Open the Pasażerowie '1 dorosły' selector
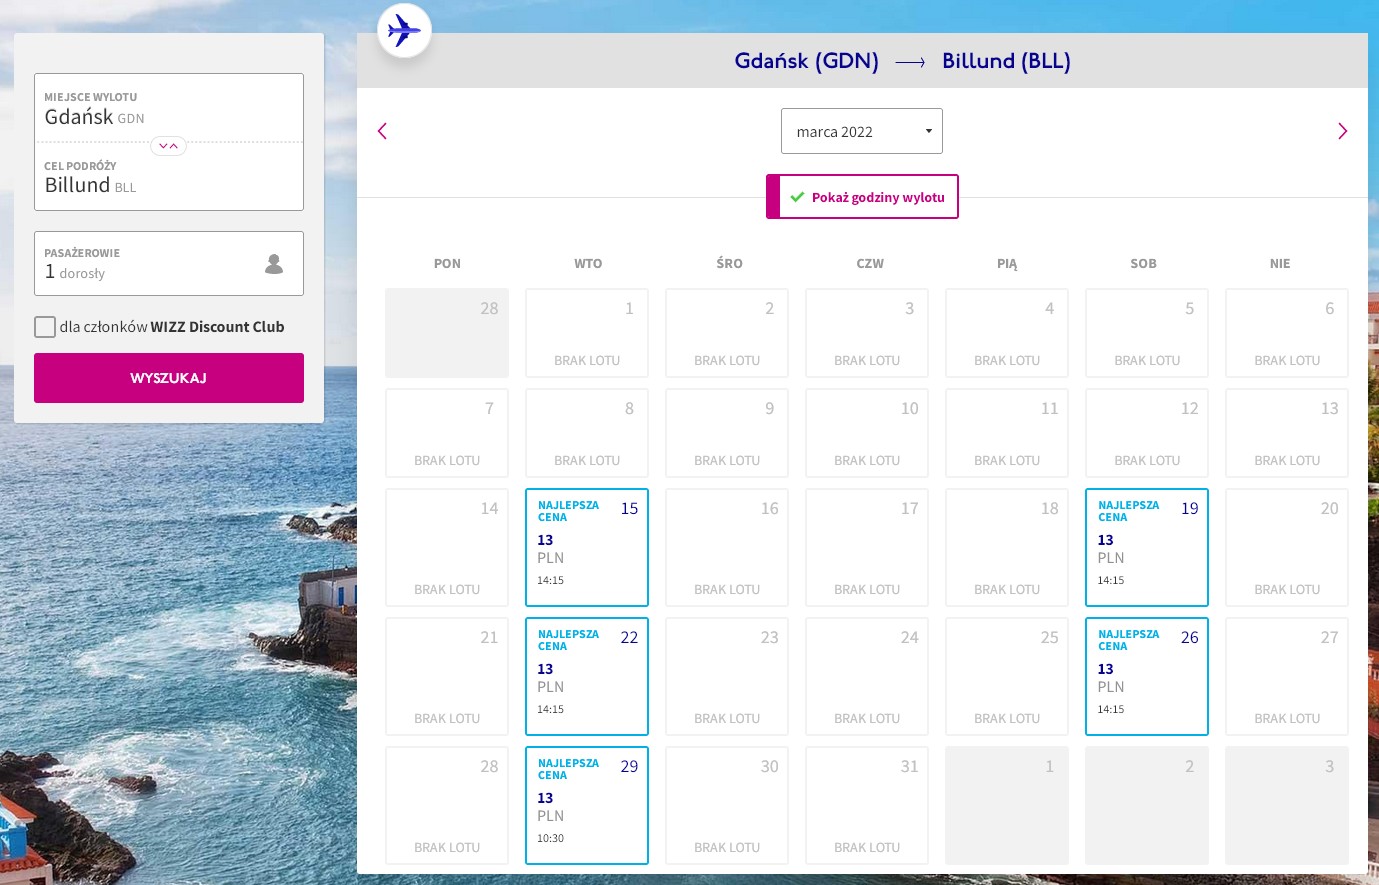The image size is (1379, 885). [169, 264]
